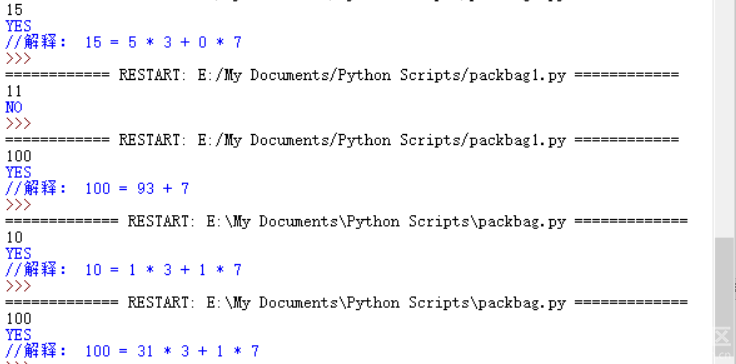Click the output line '100 = 93 + 7'
Viewport: 736px width, 364px height.
click(97, 189)
